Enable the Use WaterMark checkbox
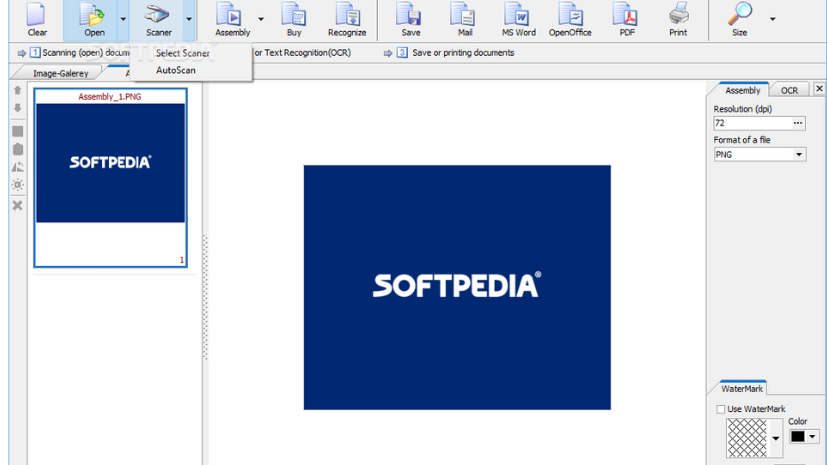827x465 pixels. 721,409
